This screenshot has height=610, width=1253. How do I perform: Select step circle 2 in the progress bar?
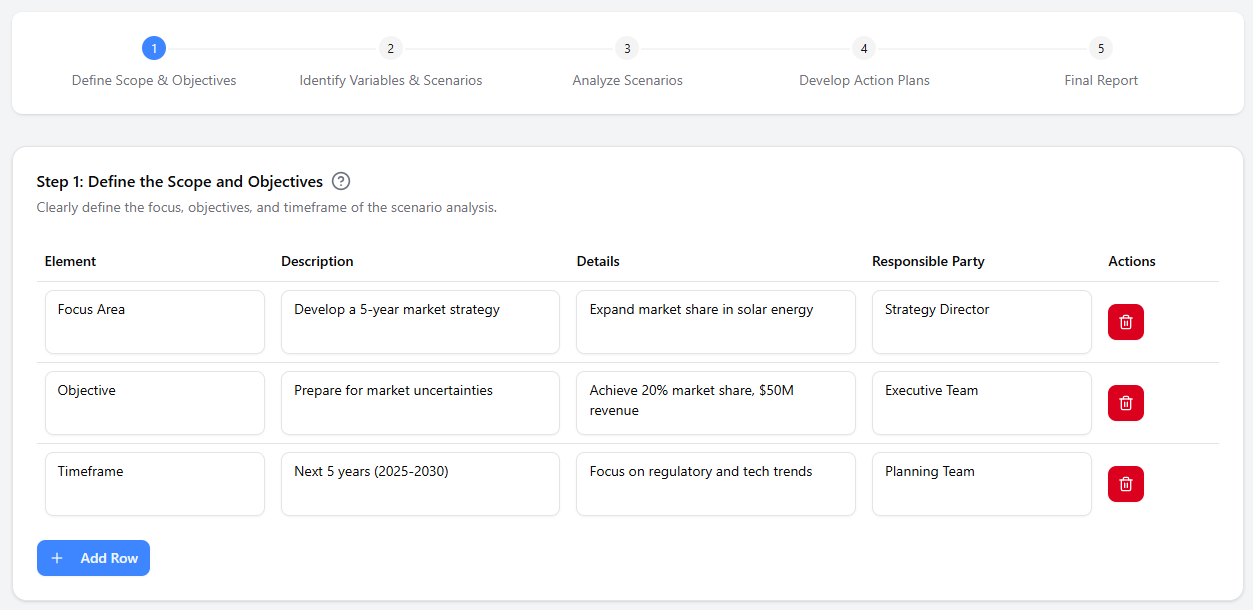point(390,47)
